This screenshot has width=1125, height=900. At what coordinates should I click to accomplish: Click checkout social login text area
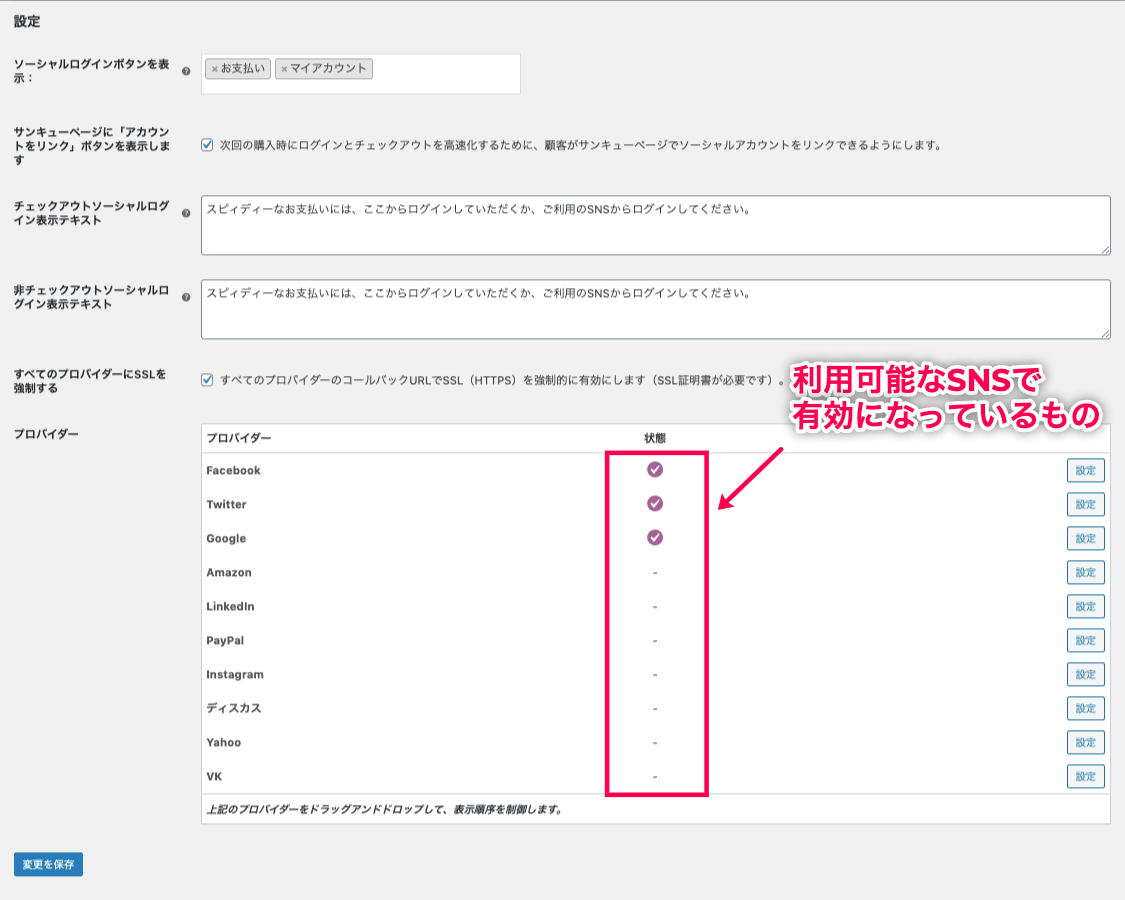click(x=655, y=225)
